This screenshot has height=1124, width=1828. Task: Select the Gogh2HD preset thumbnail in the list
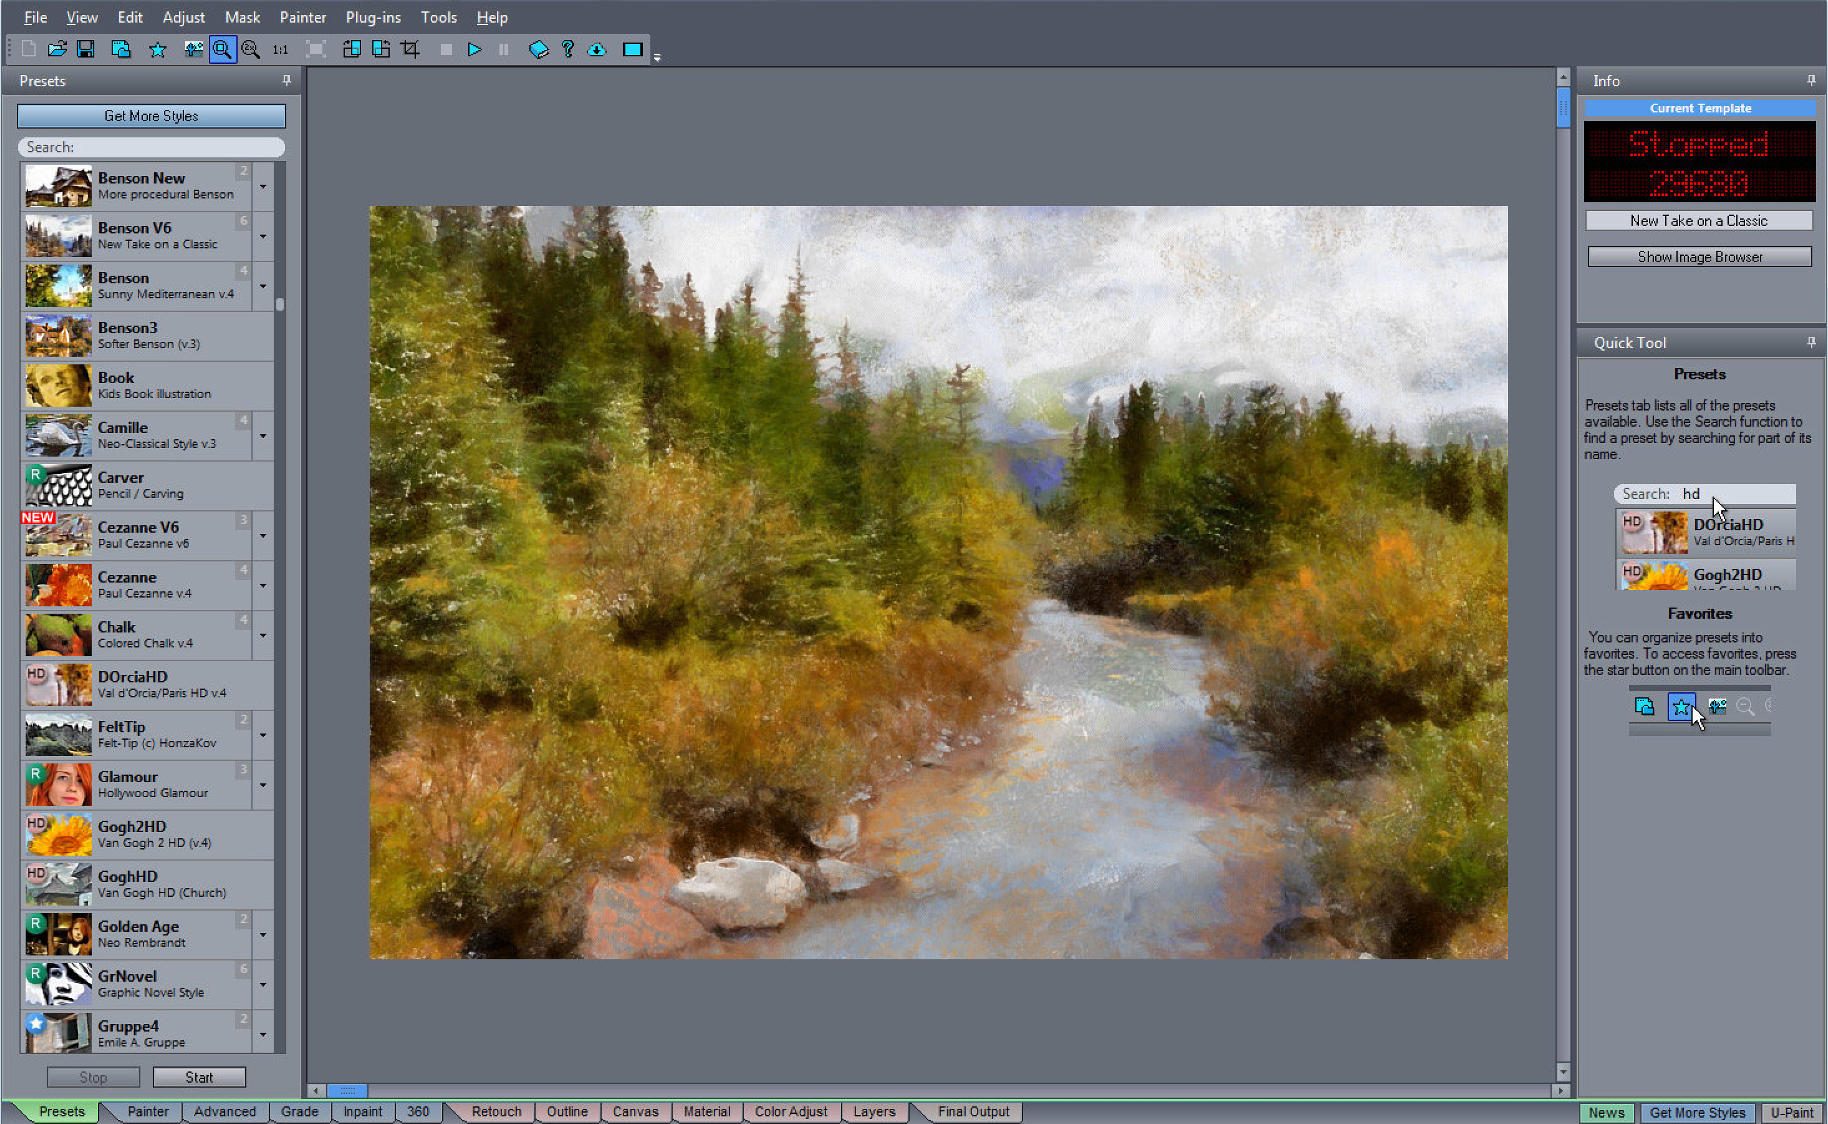tap(58, 834)
